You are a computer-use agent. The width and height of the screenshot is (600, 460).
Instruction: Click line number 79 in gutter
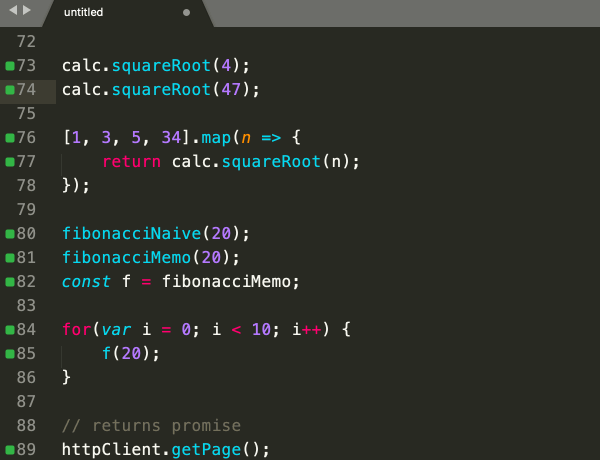point(26,210)
